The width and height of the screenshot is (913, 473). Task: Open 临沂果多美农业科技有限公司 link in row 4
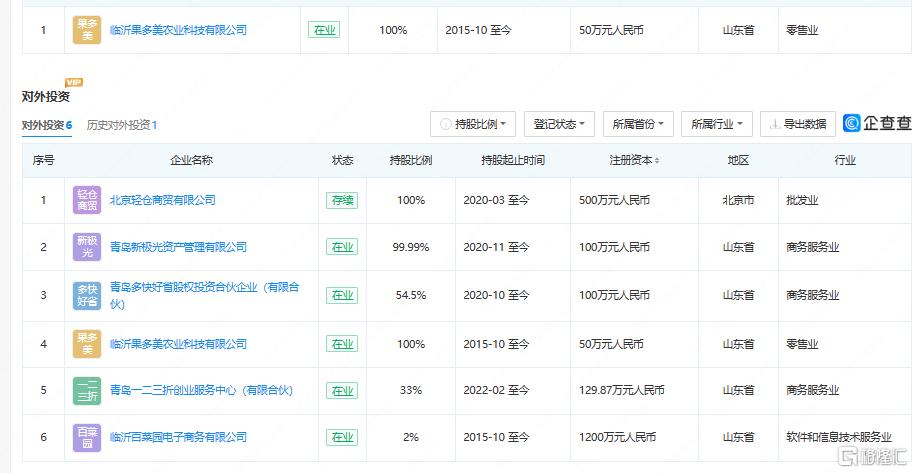click(178, 344)
